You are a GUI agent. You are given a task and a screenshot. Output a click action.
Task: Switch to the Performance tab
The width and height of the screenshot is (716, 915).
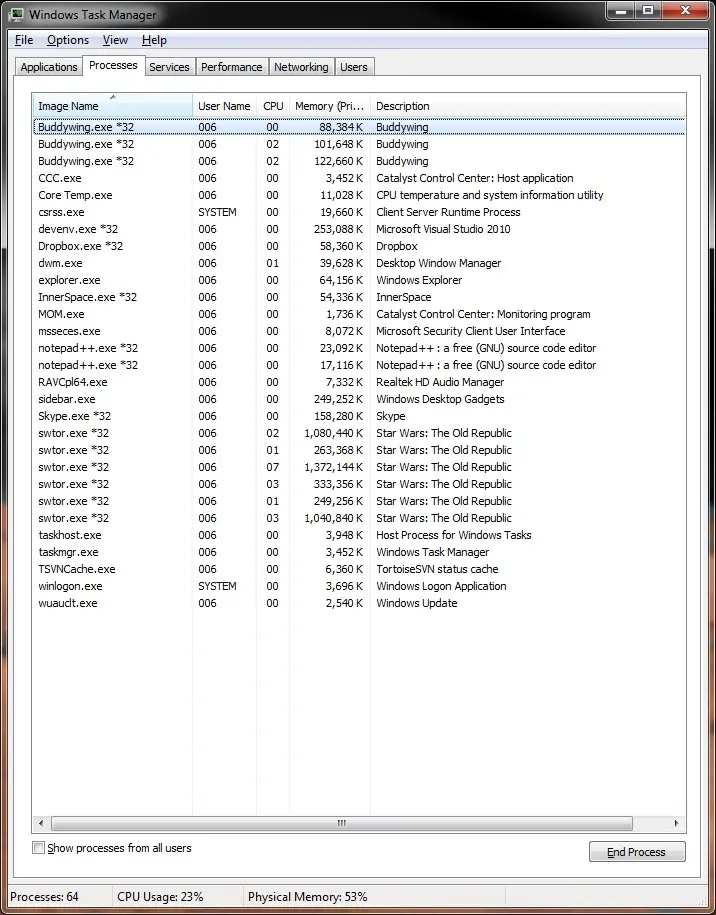point(231,67)
